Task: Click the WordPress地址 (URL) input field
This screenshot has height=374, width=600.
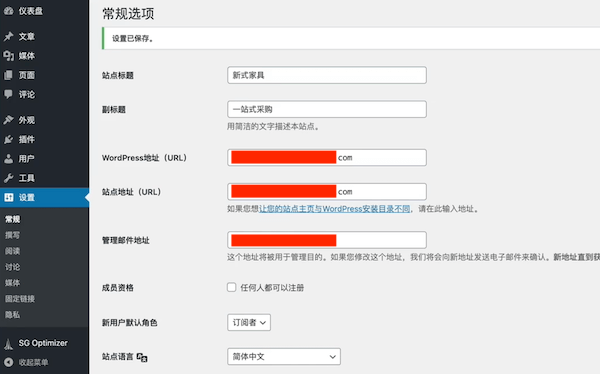Action: (x=327, y=157)
